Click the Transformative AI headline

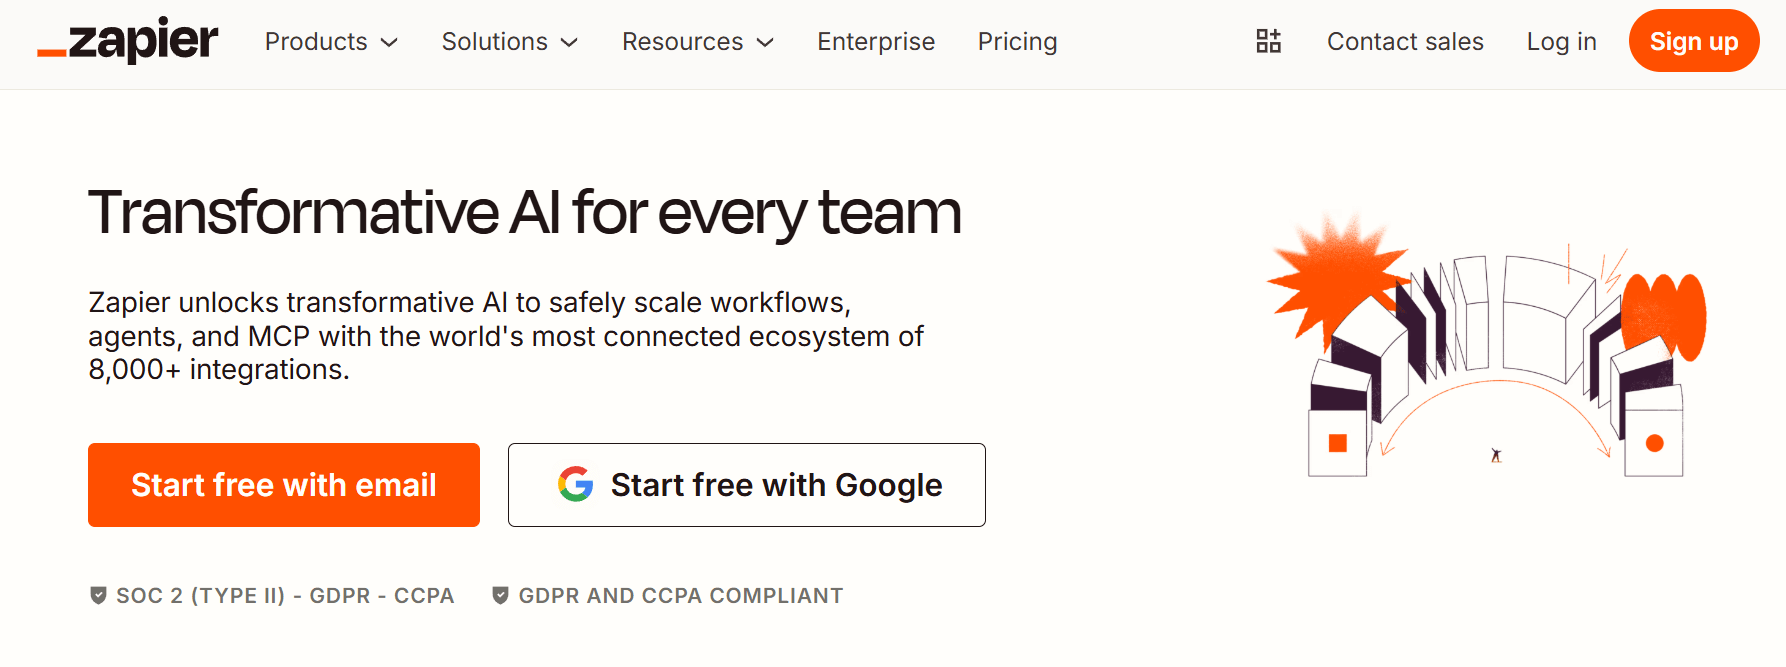click(x=525, y=212)
